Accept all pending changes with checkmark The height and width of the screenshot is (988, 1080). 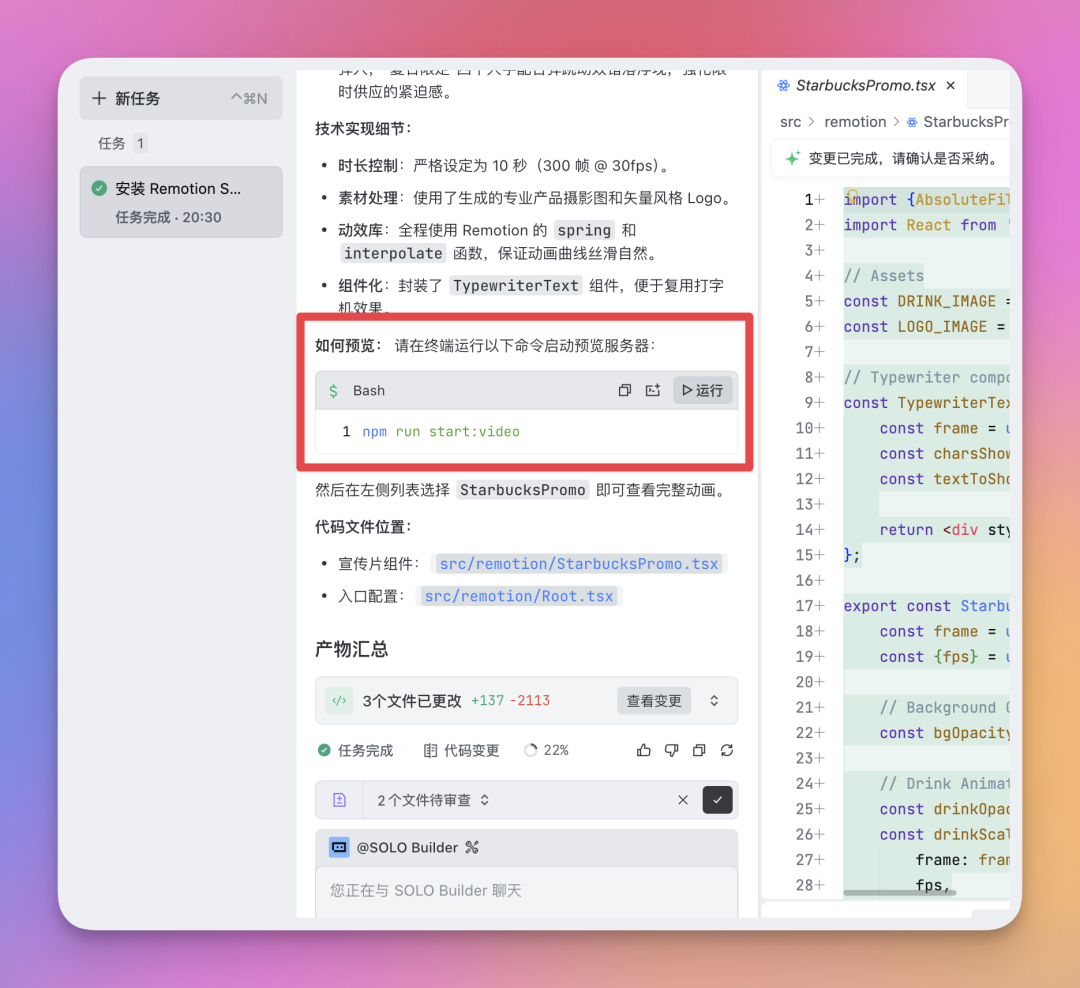(717, 800)
